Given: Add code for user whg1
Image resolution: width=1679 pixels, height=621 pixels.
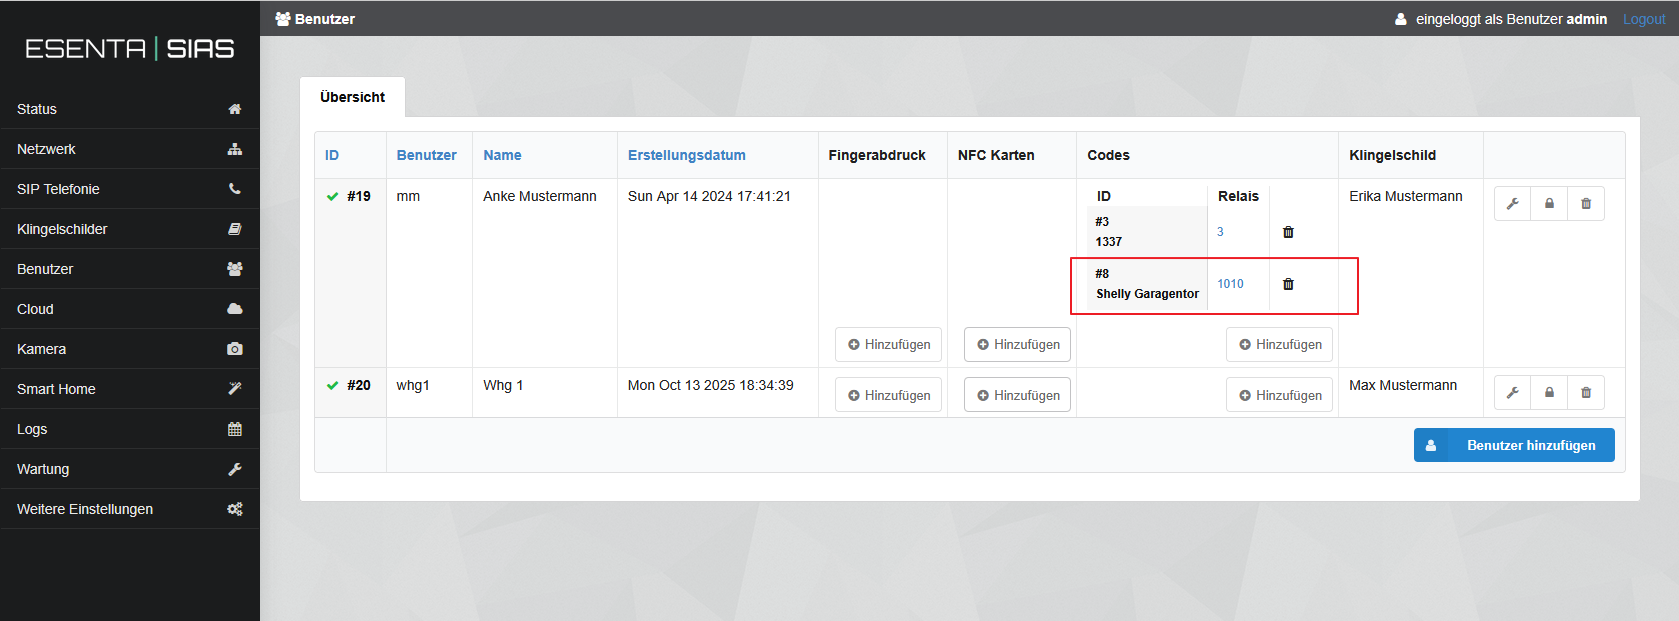Looking at the screenshot, I should click(x=1279, y=395).
